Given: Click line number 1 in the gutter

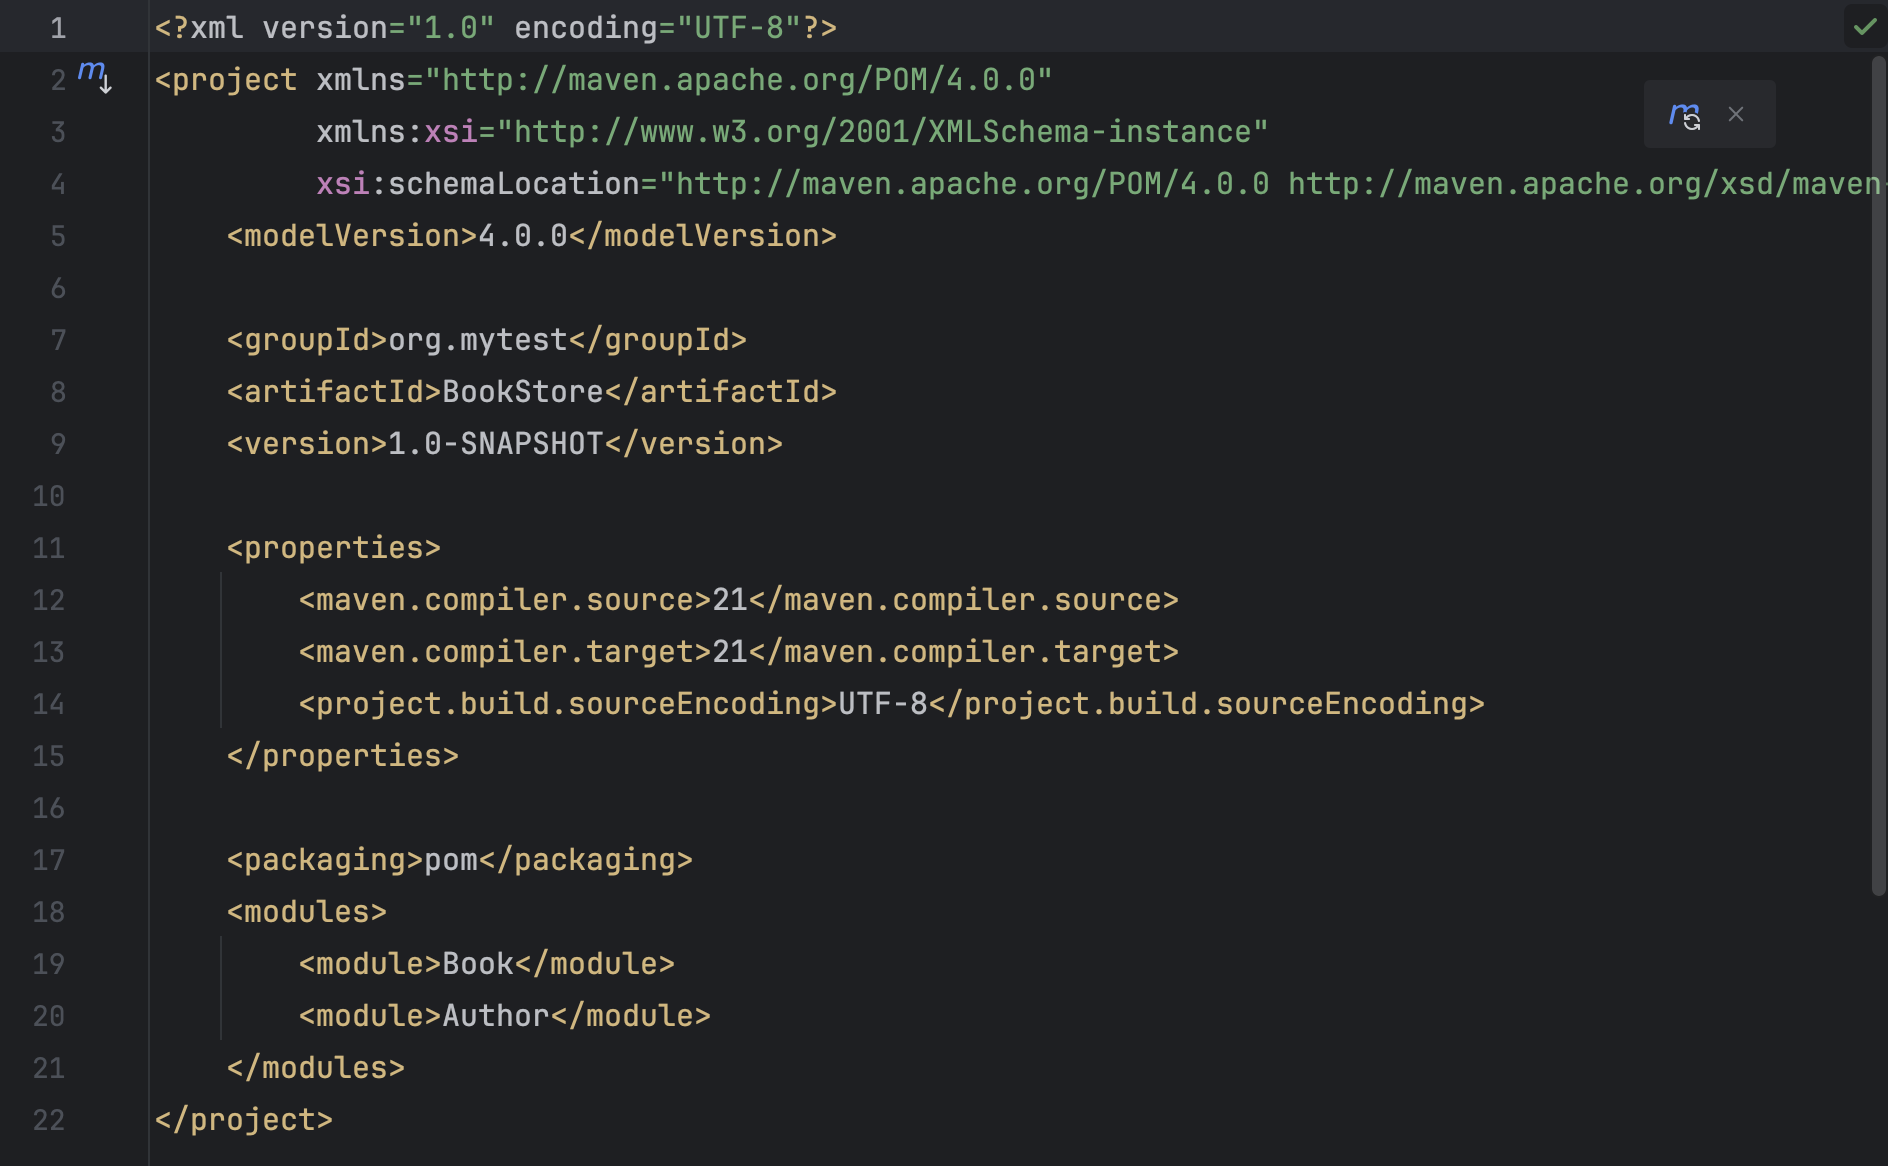Looking at the screenshot, I should [58, 27].
